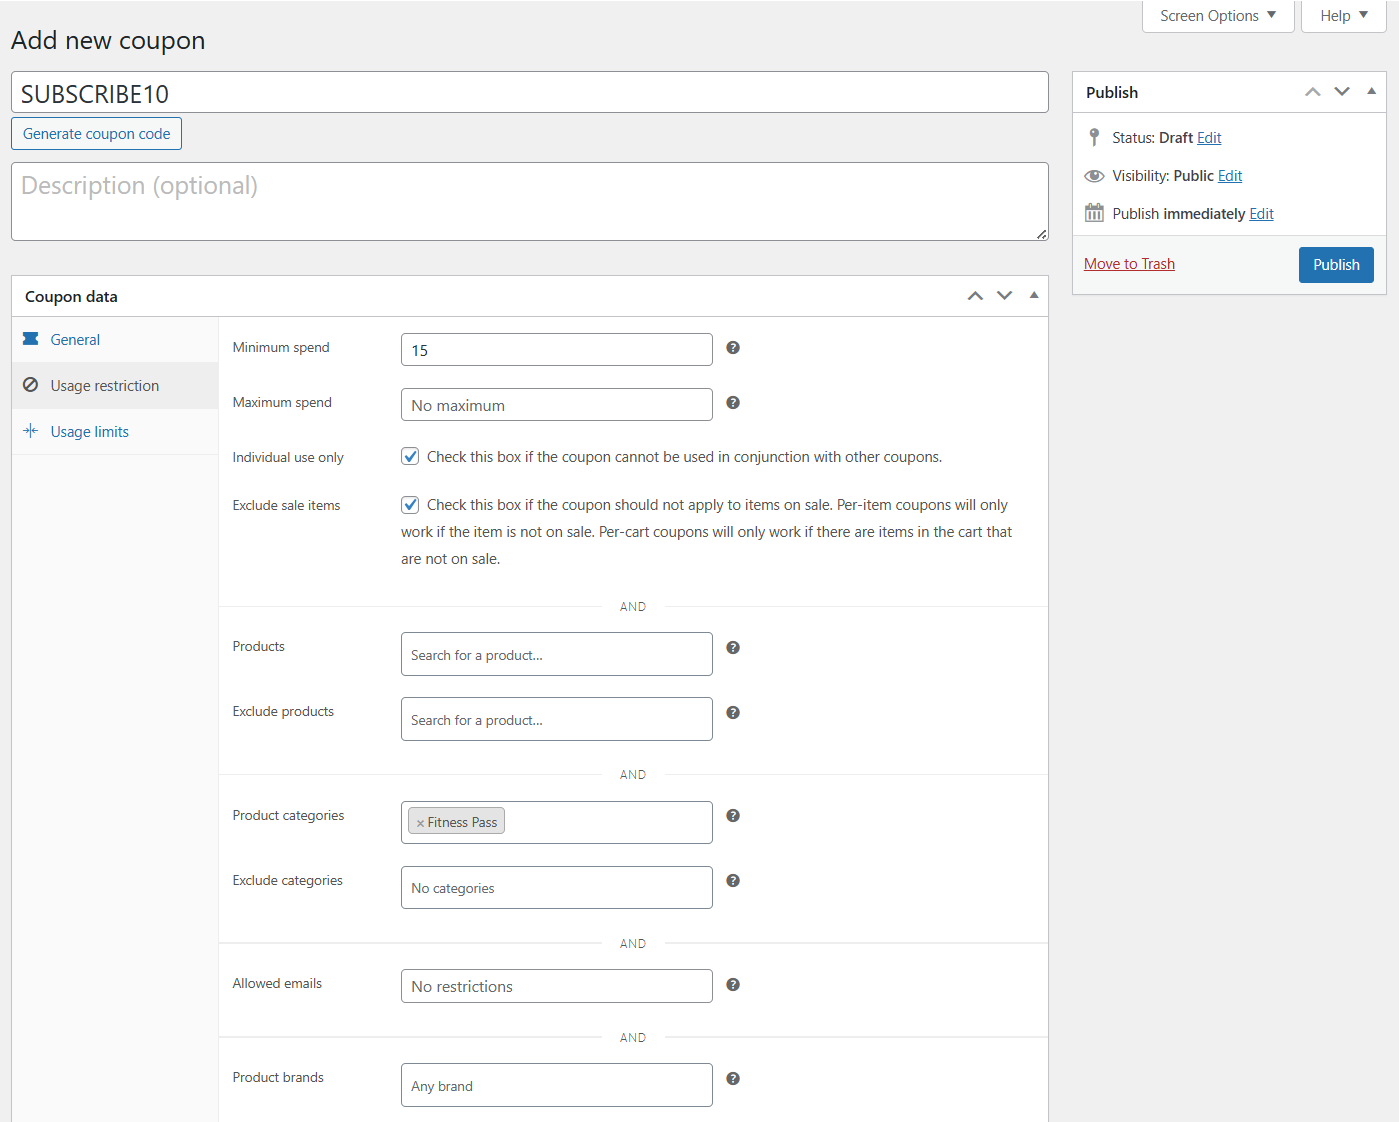Remove the Fitness Pass category tag

click(419, 821)
